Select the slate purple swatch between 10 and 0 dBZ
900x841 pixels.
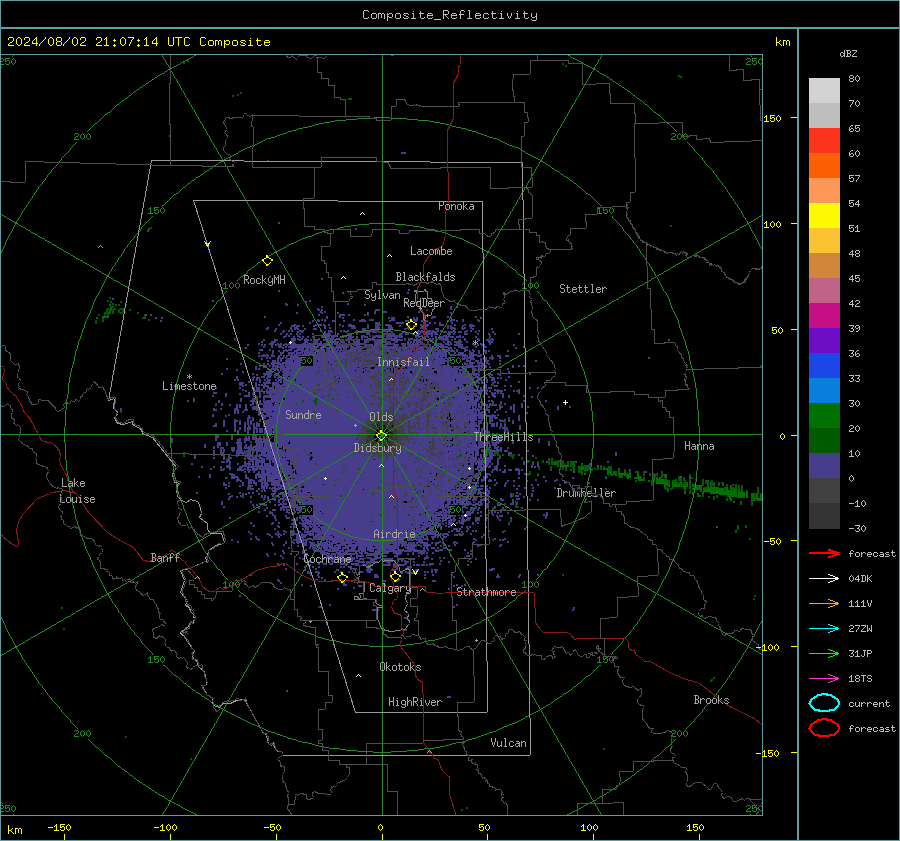[x=824, y=466]
